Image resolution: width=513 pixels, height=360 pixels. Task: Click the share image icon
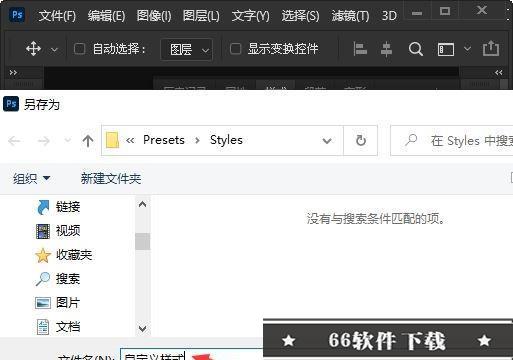pos(491,48)
